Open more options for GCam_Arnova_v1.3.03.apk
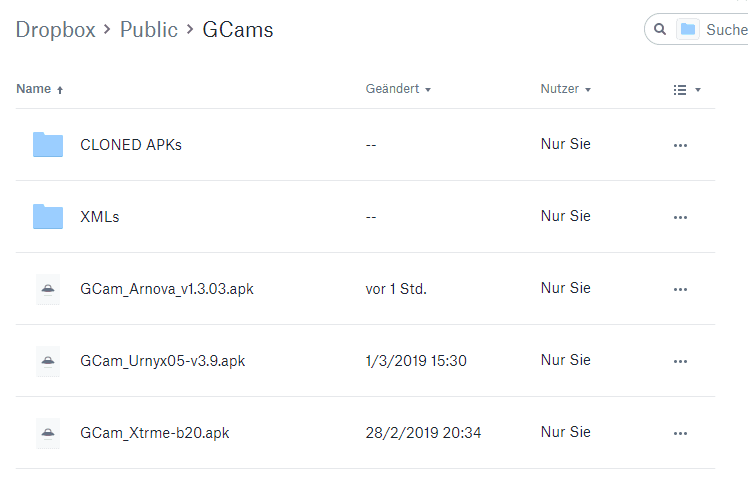Viewport: 748px width, 488px height. coord(680,290)
